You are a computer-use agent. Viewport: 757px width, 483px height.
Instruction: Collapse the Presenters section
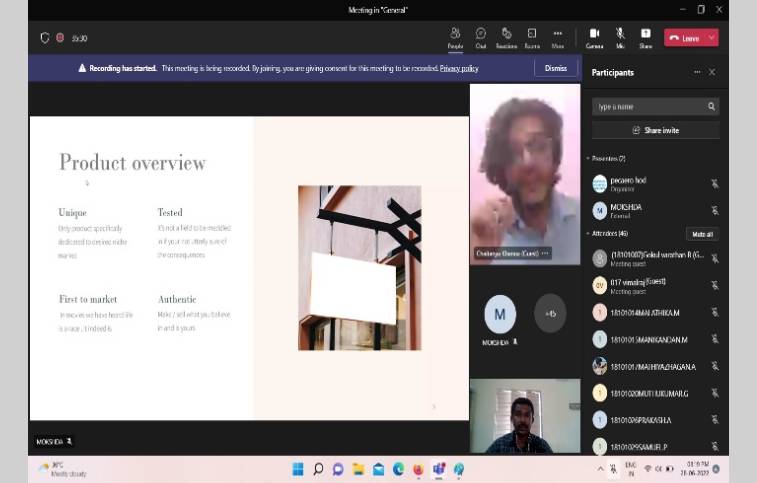588,158
